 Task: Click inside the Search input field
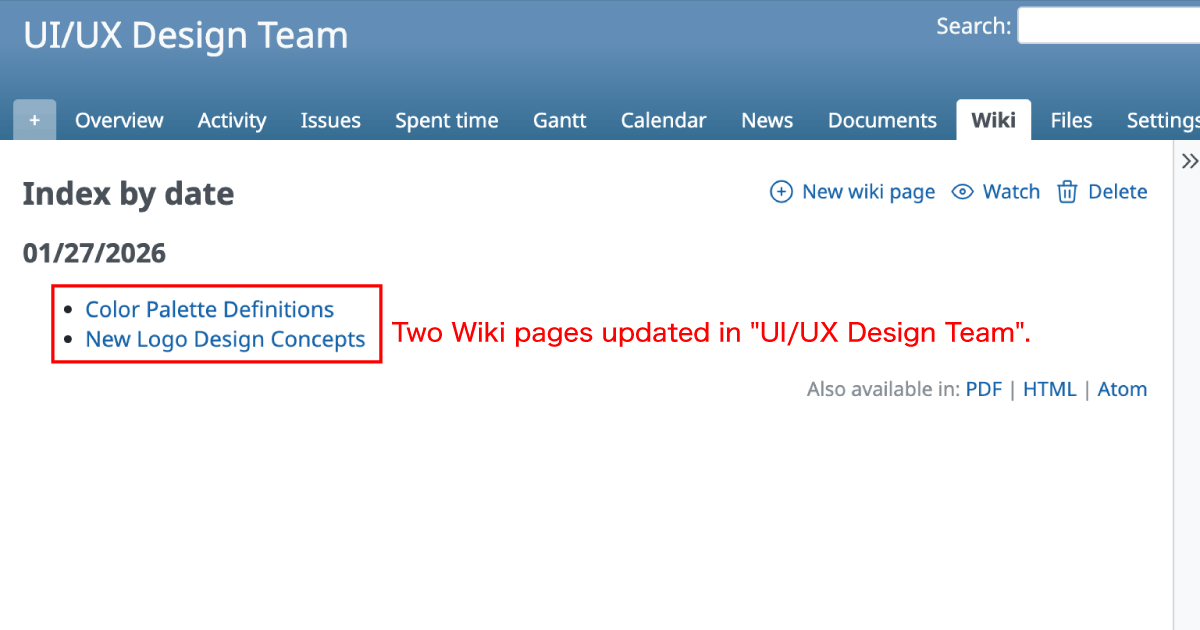pos(1108,26)
